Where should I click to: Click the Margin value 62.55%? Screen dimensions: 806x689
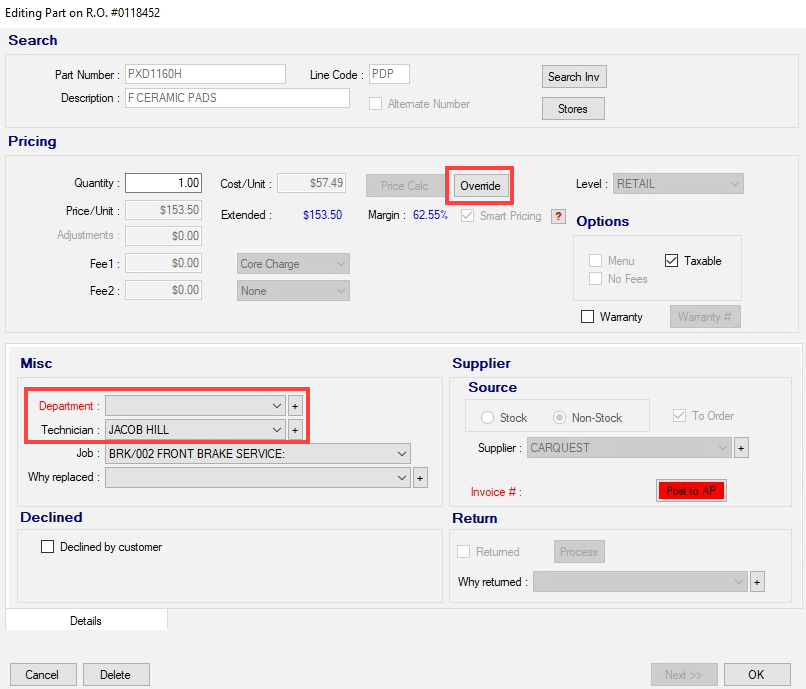(x=430, y=215)
